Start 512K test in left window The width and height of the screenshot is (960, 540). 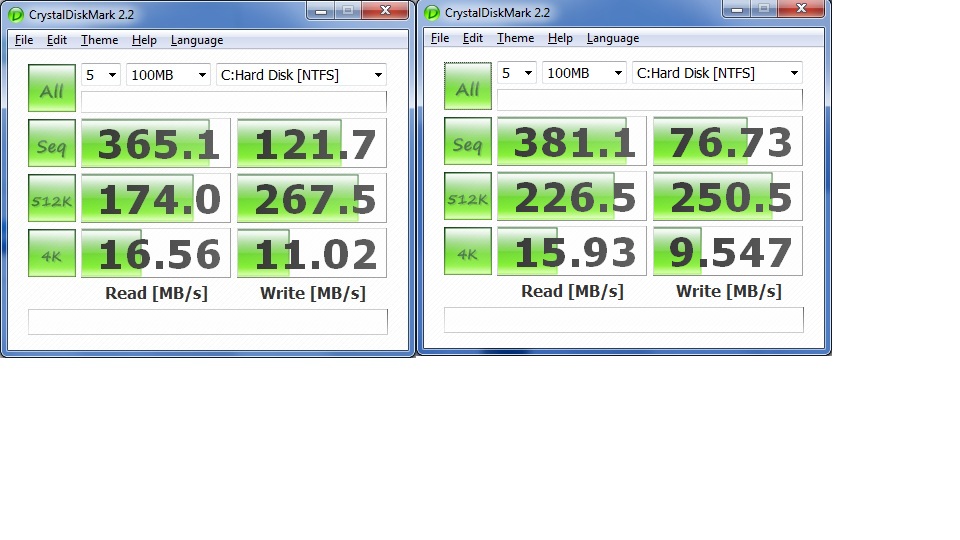coord(52,198)
